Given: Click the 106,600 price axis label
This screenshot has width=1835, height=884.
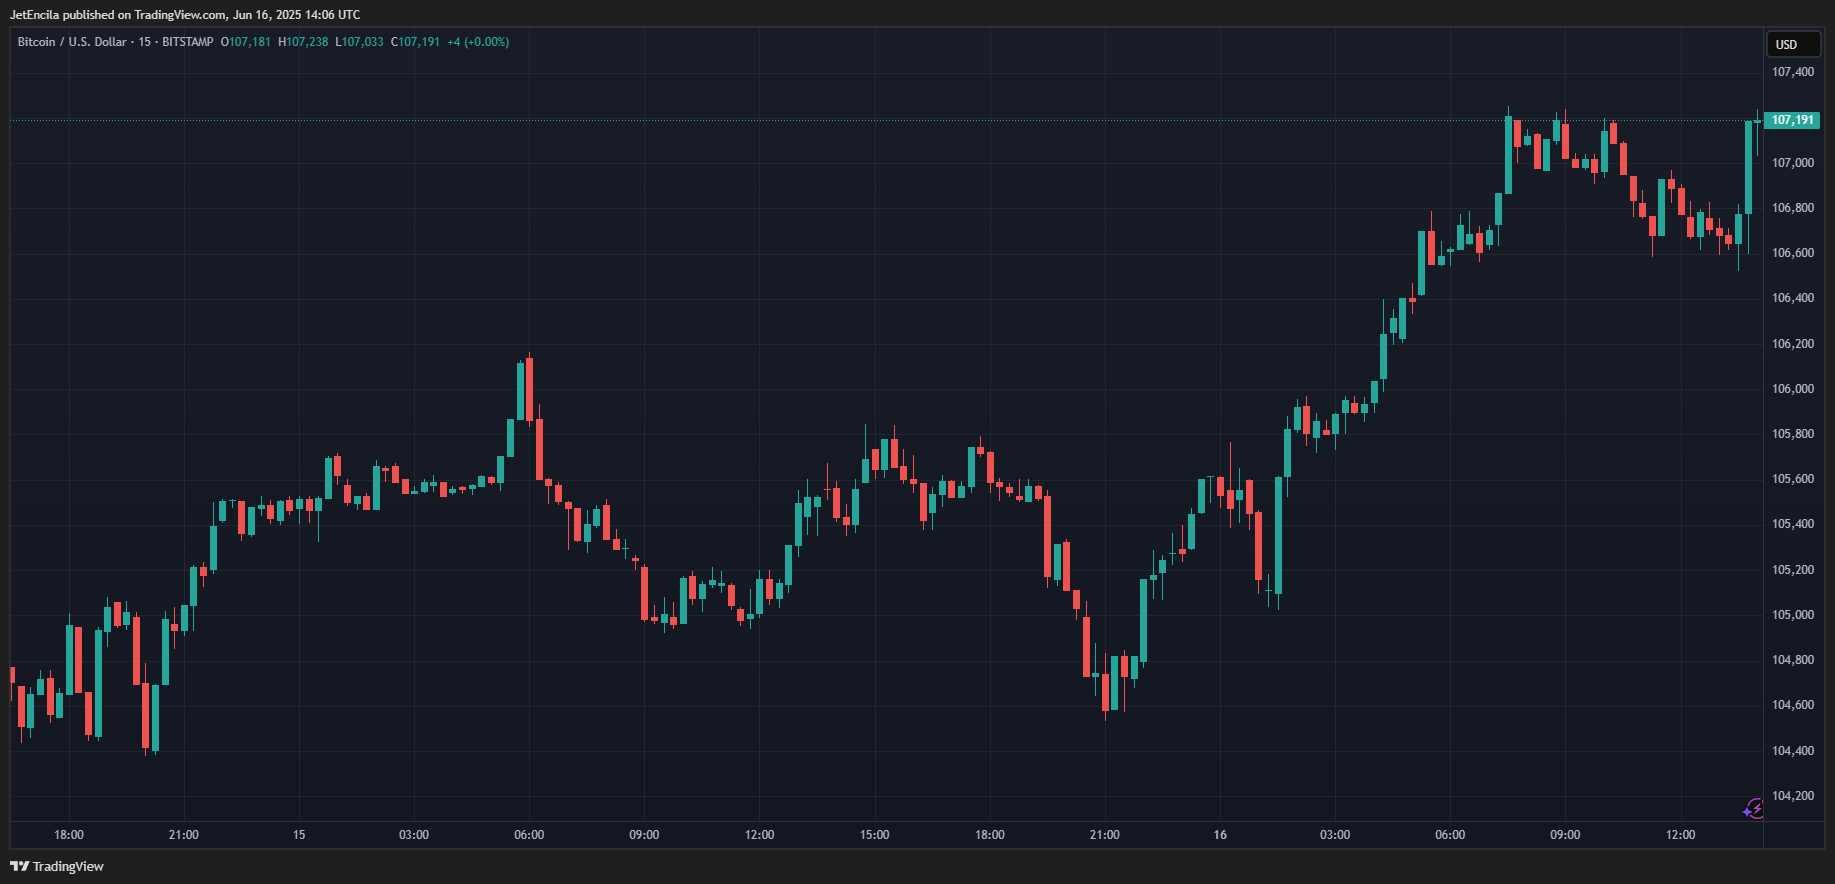Looking at the screenshot, I should [x=1793, y=253].
